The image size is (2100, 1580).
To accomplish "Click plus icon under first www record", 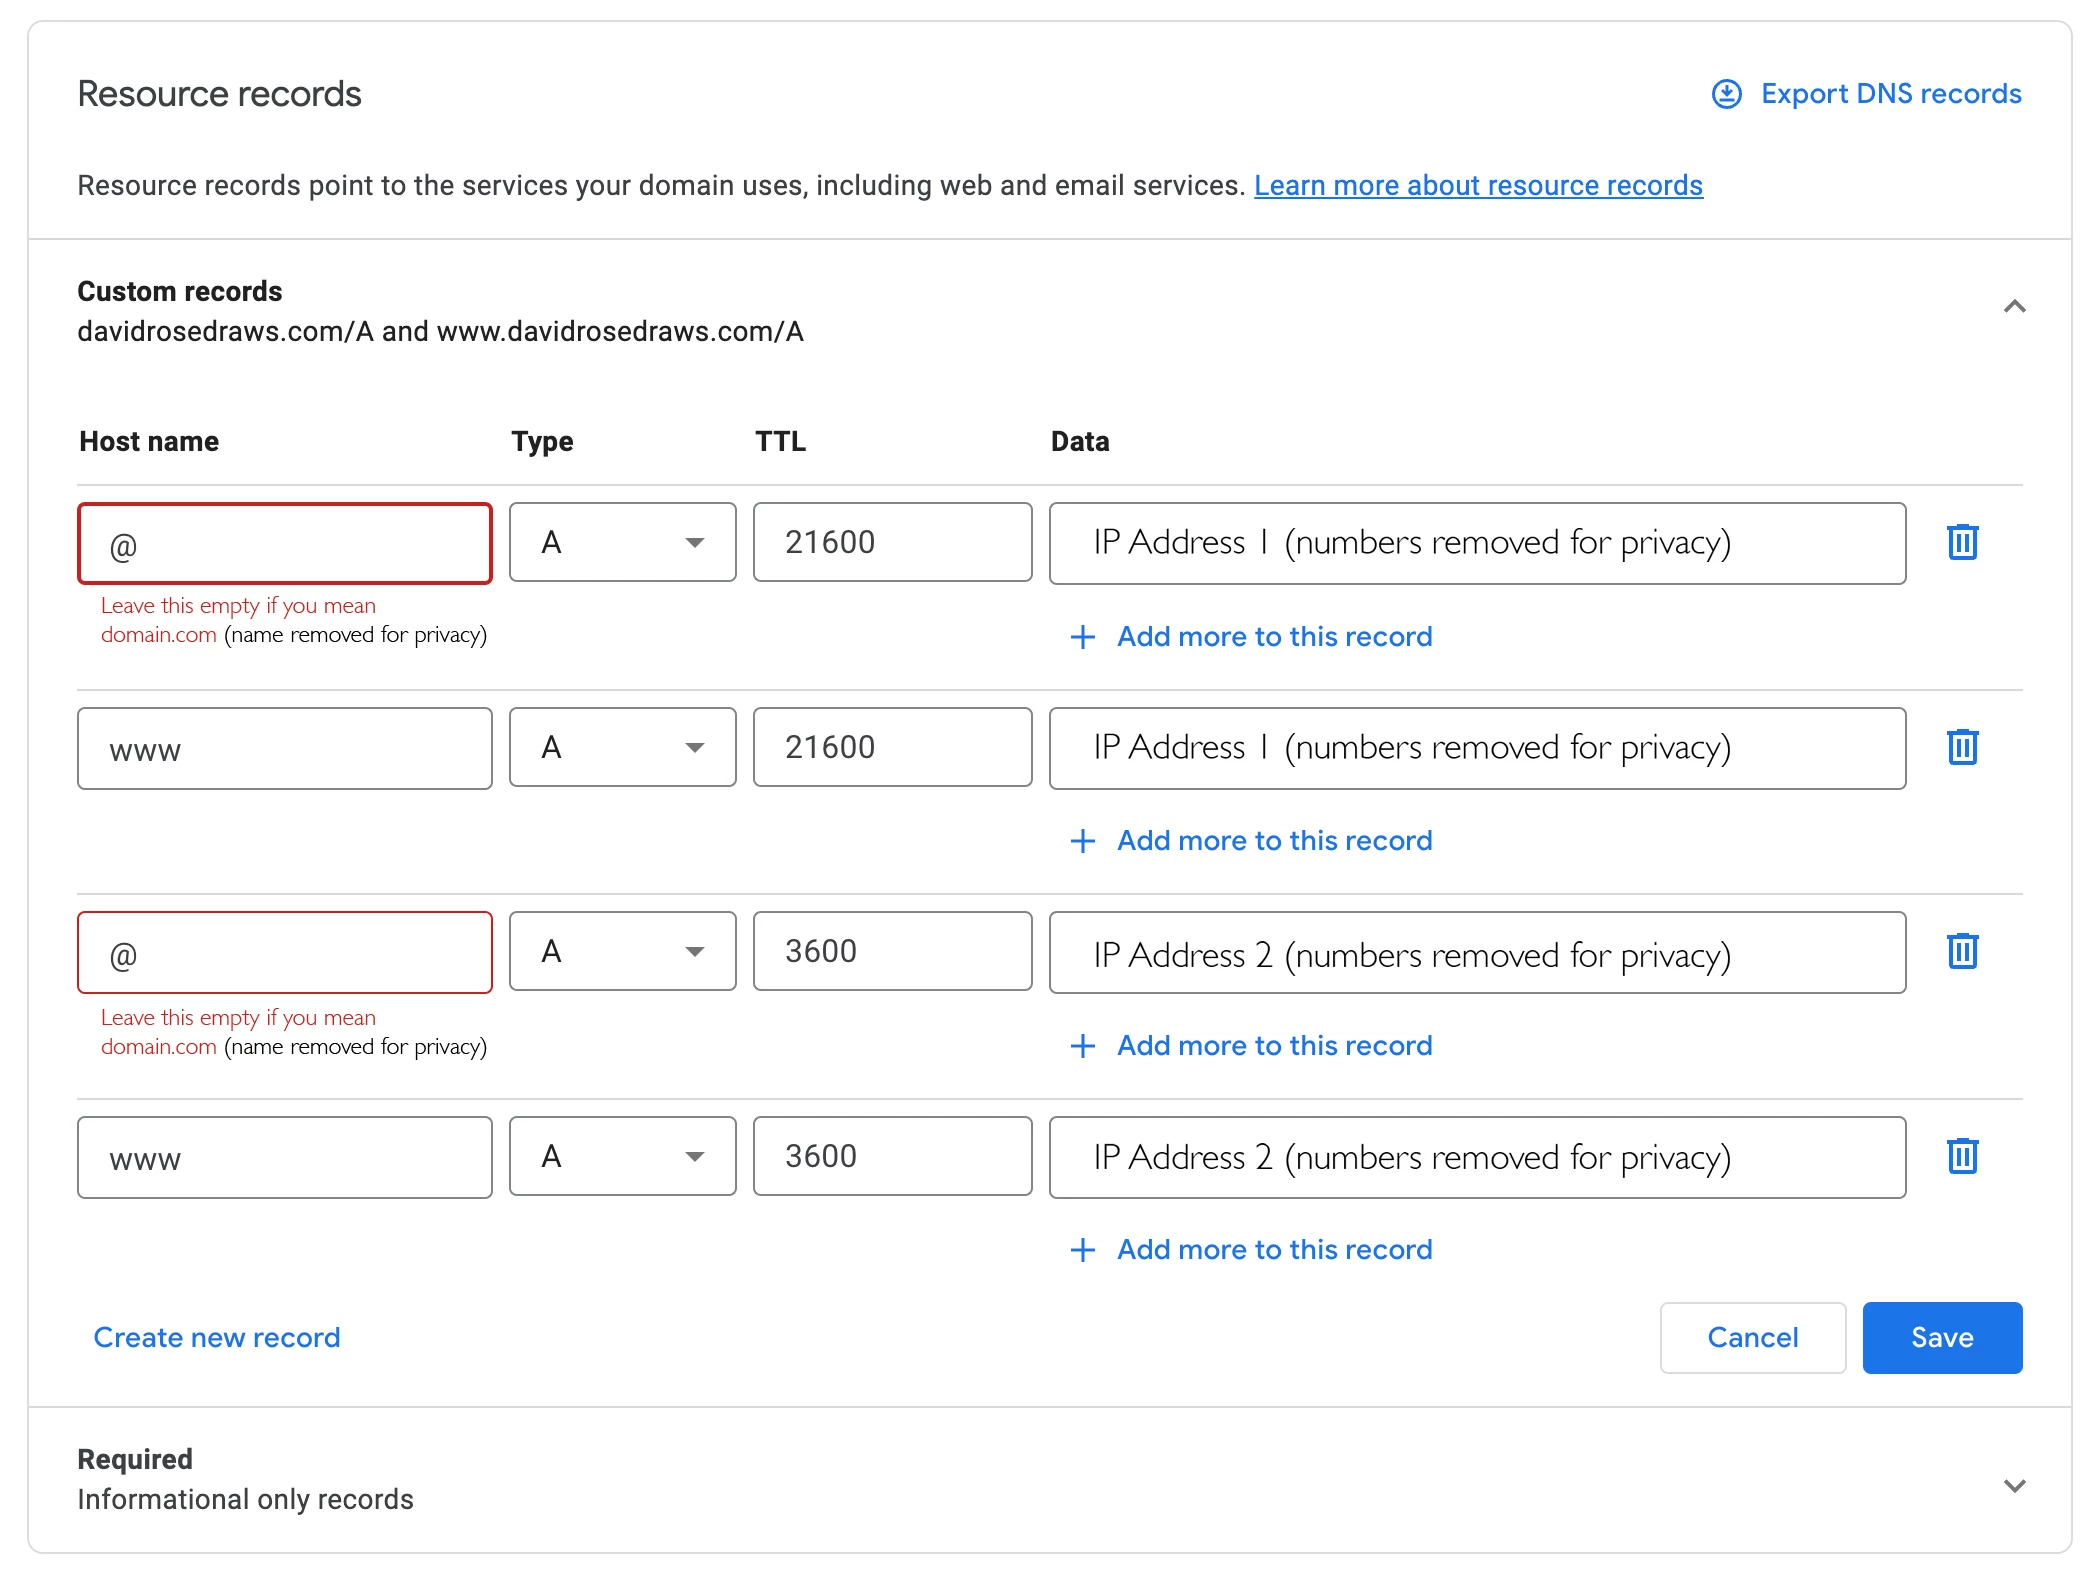I will (x=1082, y=841).
